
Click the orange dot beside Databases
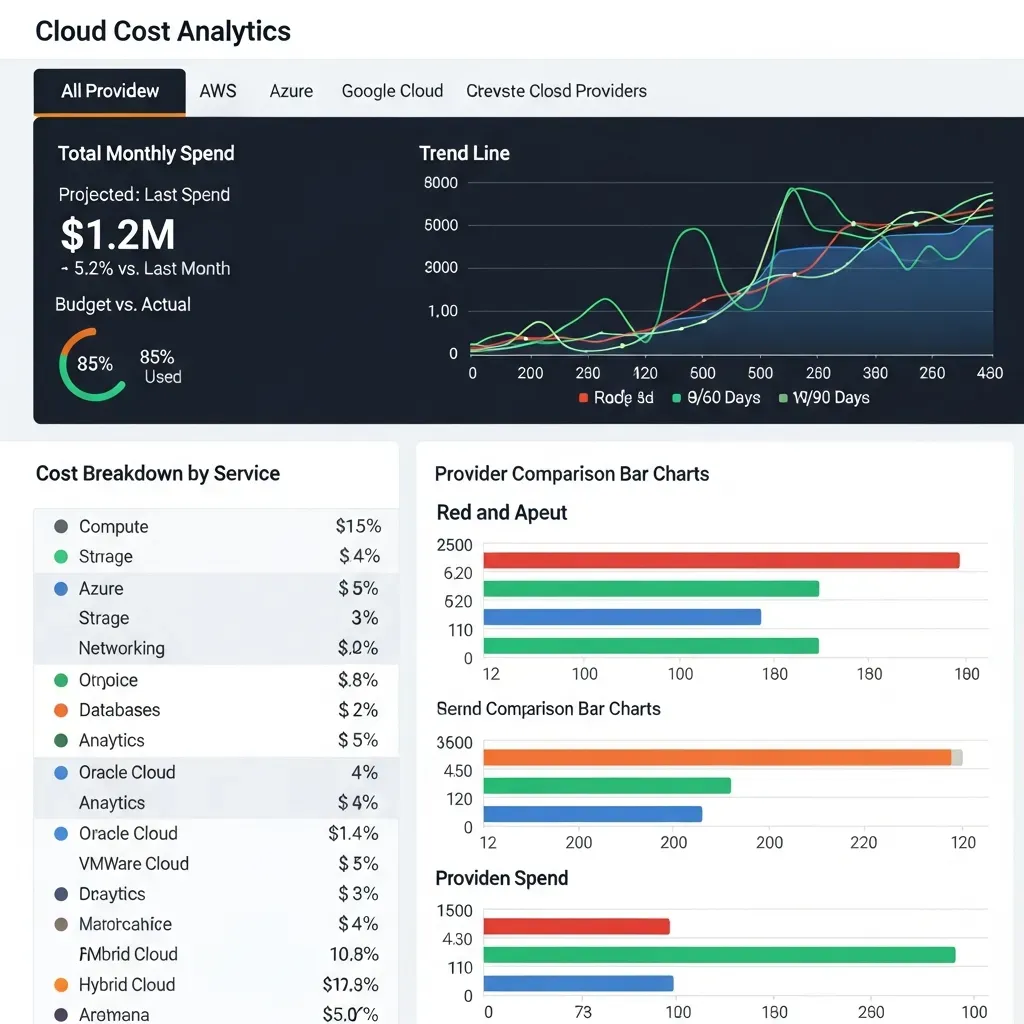pyautogui.click(x=61, y=710)
